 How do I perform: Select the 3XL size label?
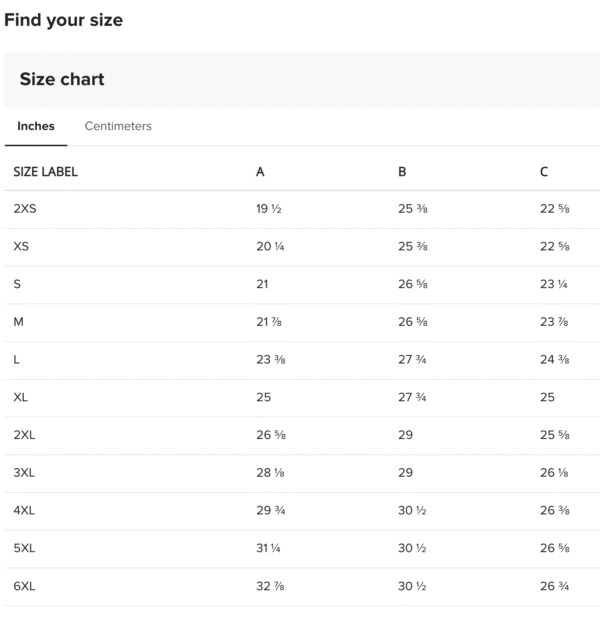[x=24, y=473]
